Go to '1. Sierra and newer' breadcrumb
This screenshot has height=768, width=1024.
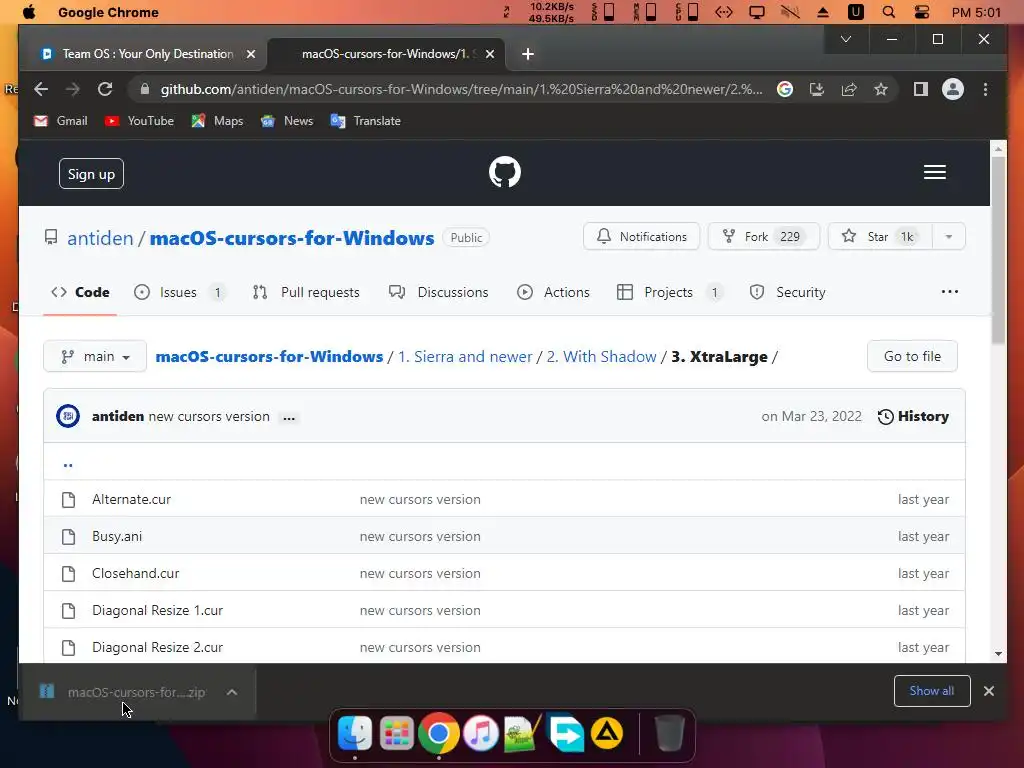[465, 357]
